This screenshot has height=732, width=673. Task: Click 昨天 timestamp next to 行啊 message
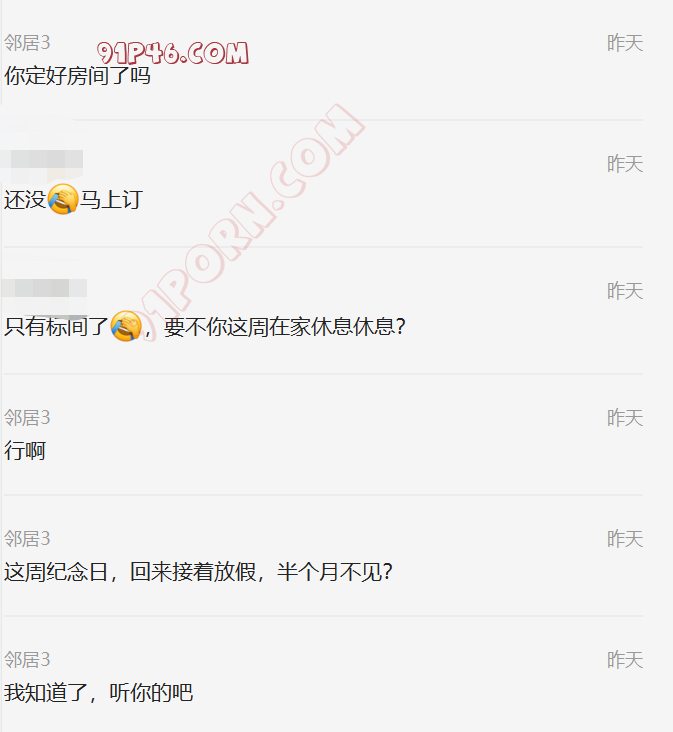(x=625, y=418)
